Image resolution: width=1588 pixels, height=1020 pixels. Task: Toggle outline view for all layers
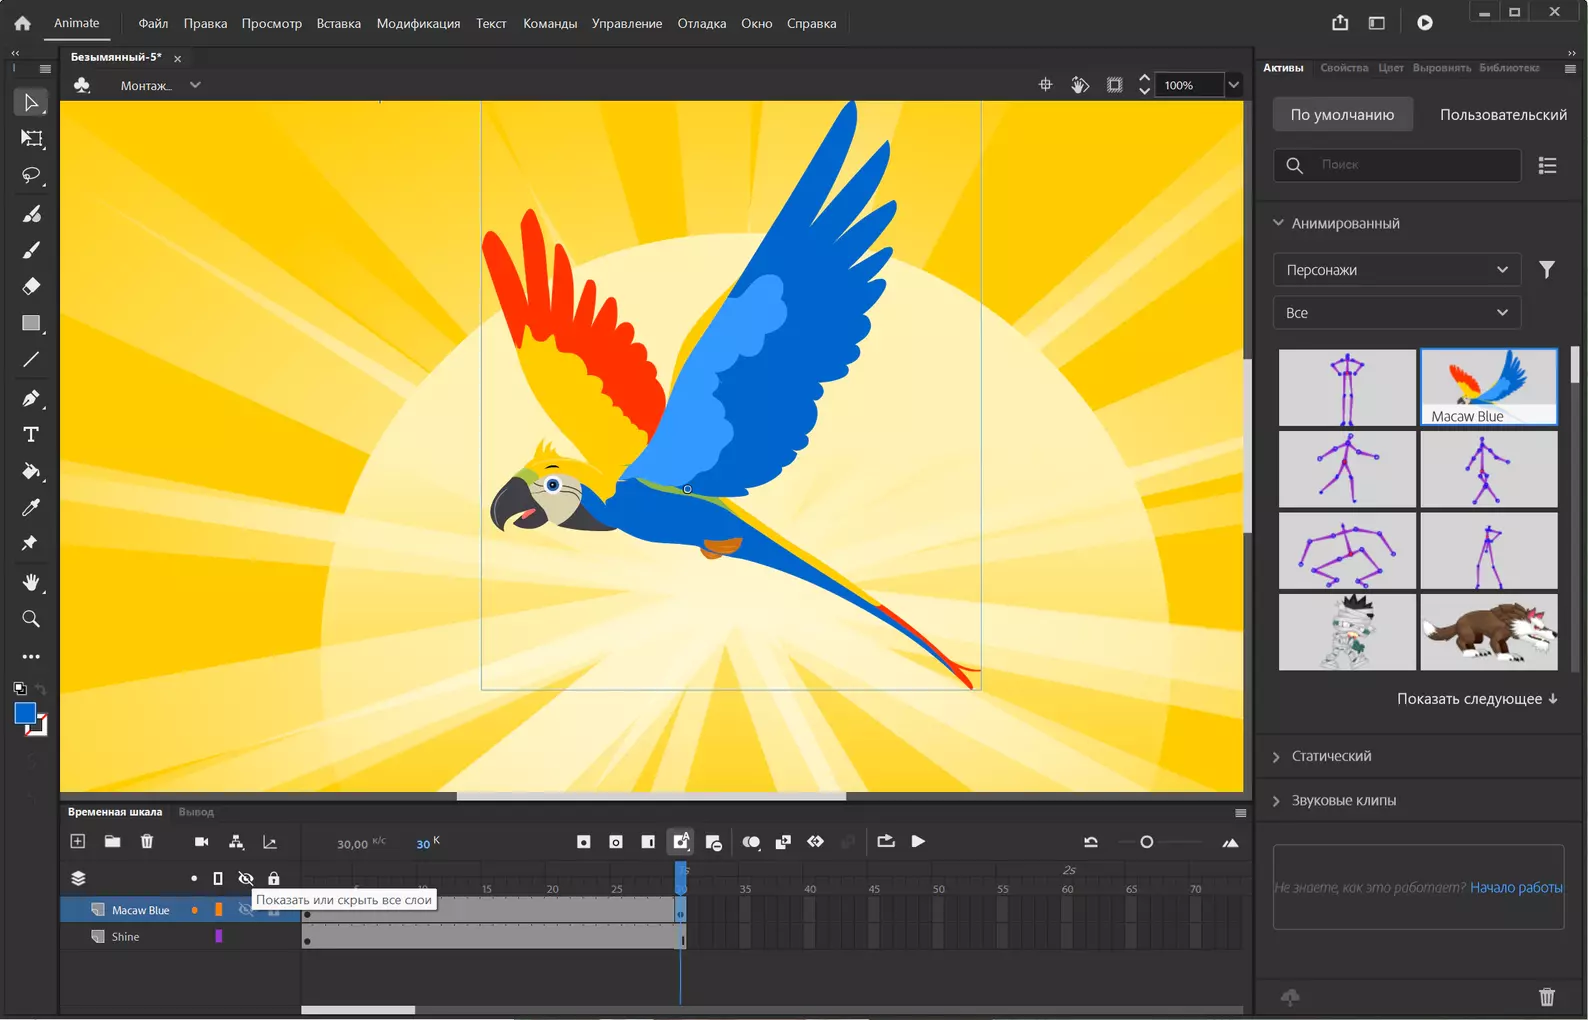point(218,878)
